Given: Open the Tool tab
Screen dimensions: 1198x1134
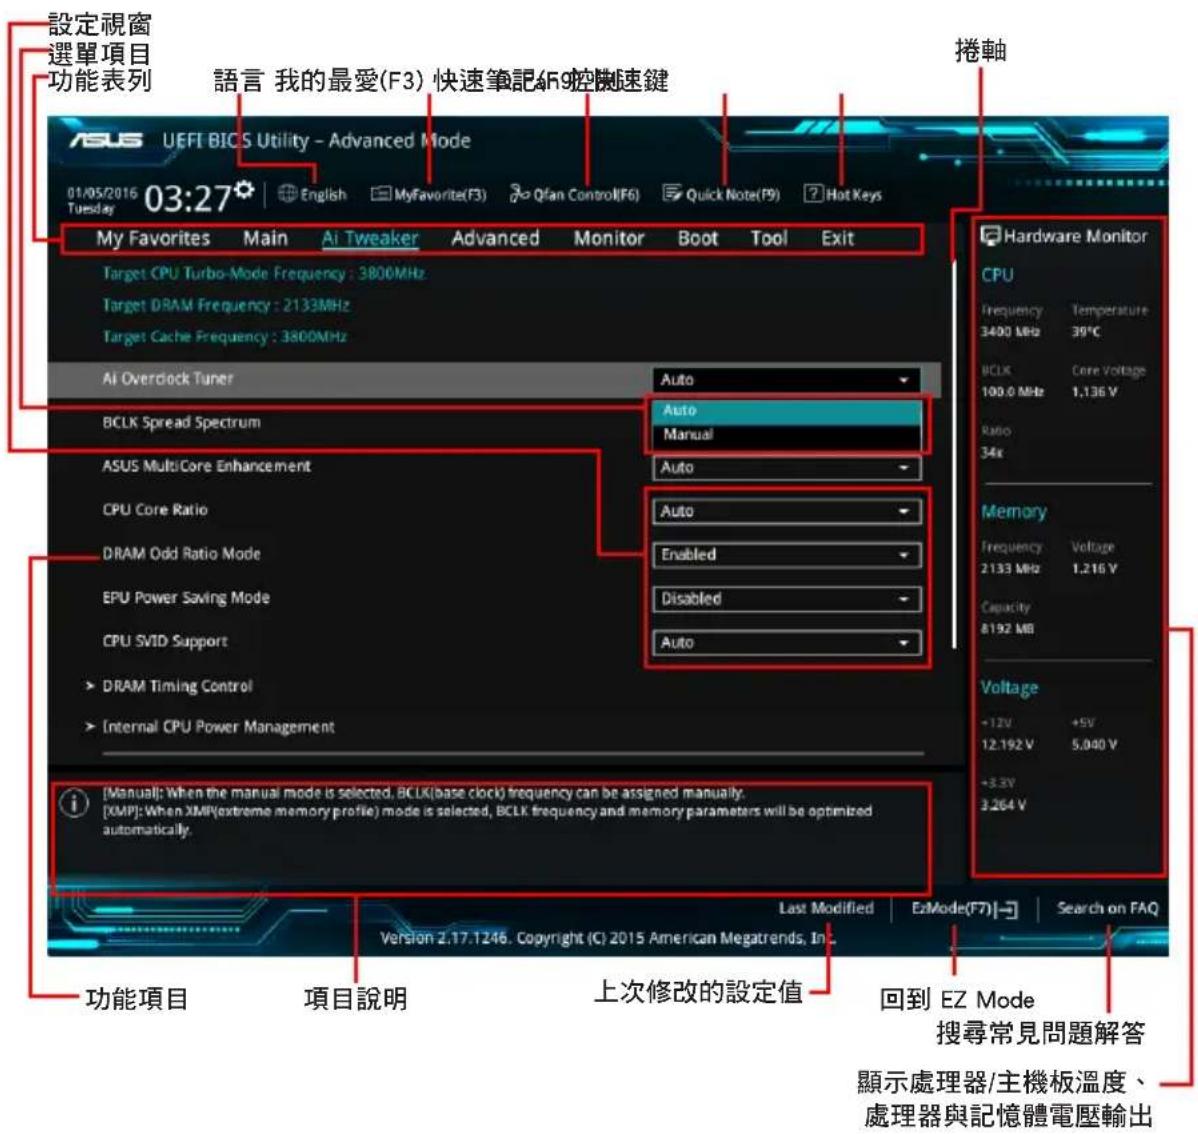Looking at the screenshot, I should [769, 238].
